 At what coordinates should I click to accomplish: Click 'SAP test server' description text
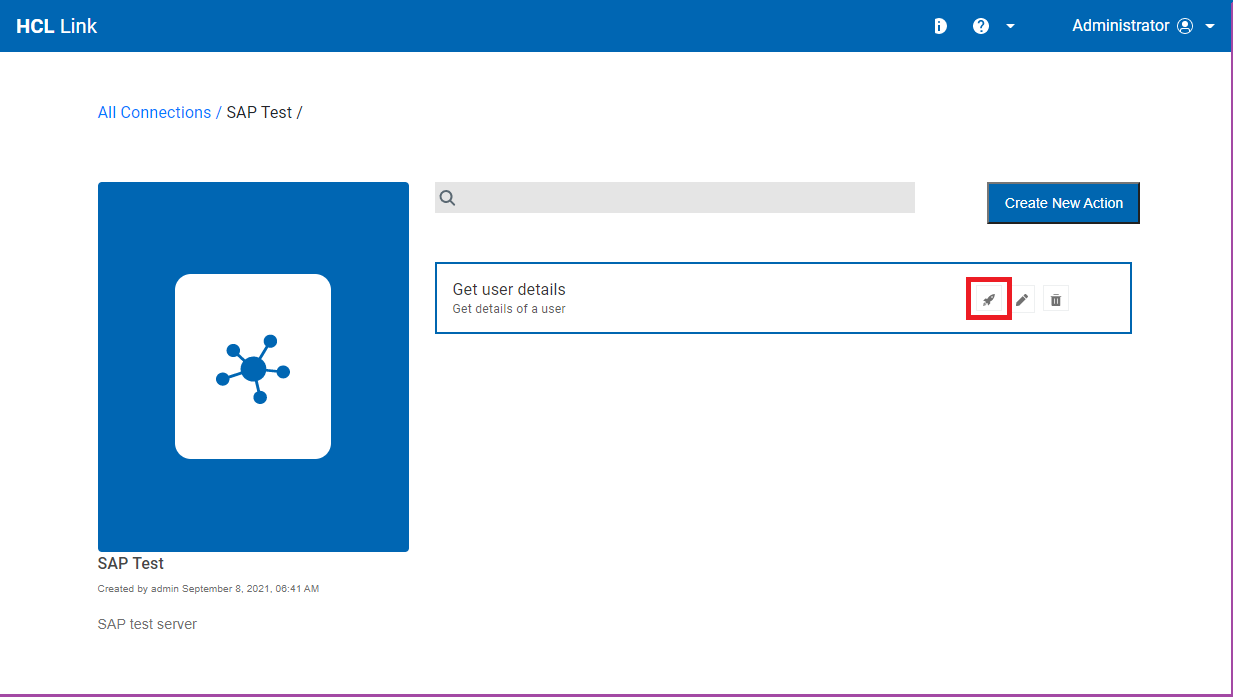coord(147,624)
